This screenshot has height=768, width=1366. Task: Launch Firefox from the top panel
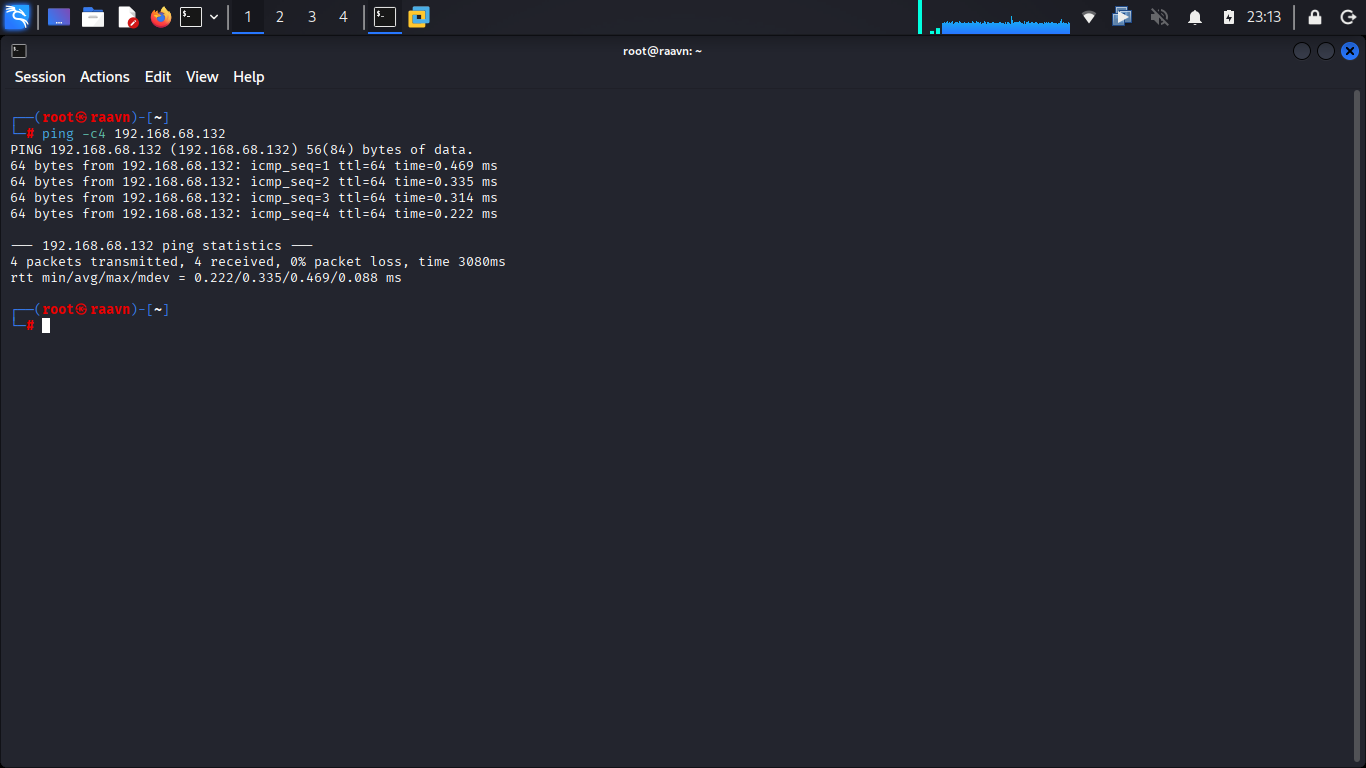161,17
